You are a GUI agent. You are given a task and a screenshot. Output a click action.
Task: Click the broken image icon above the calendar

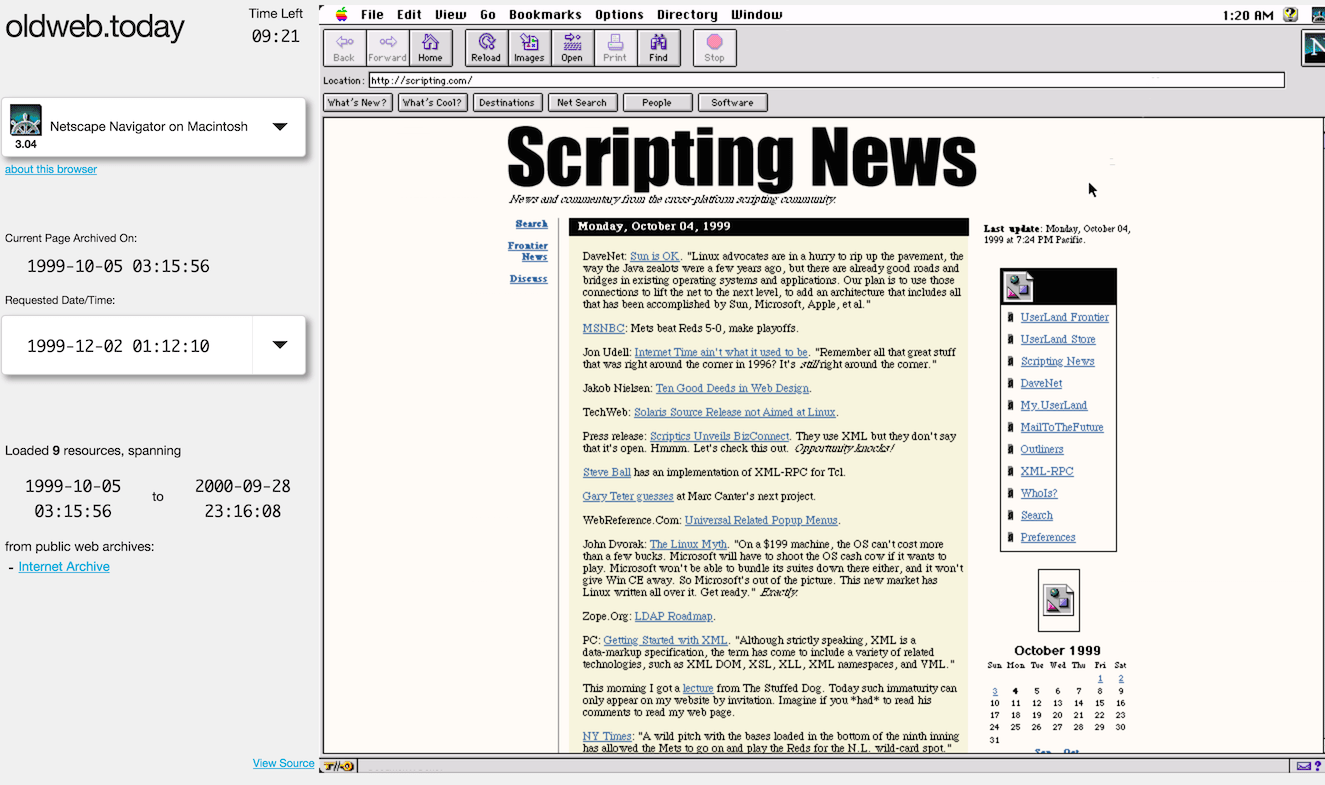(x=1058, y=600)
